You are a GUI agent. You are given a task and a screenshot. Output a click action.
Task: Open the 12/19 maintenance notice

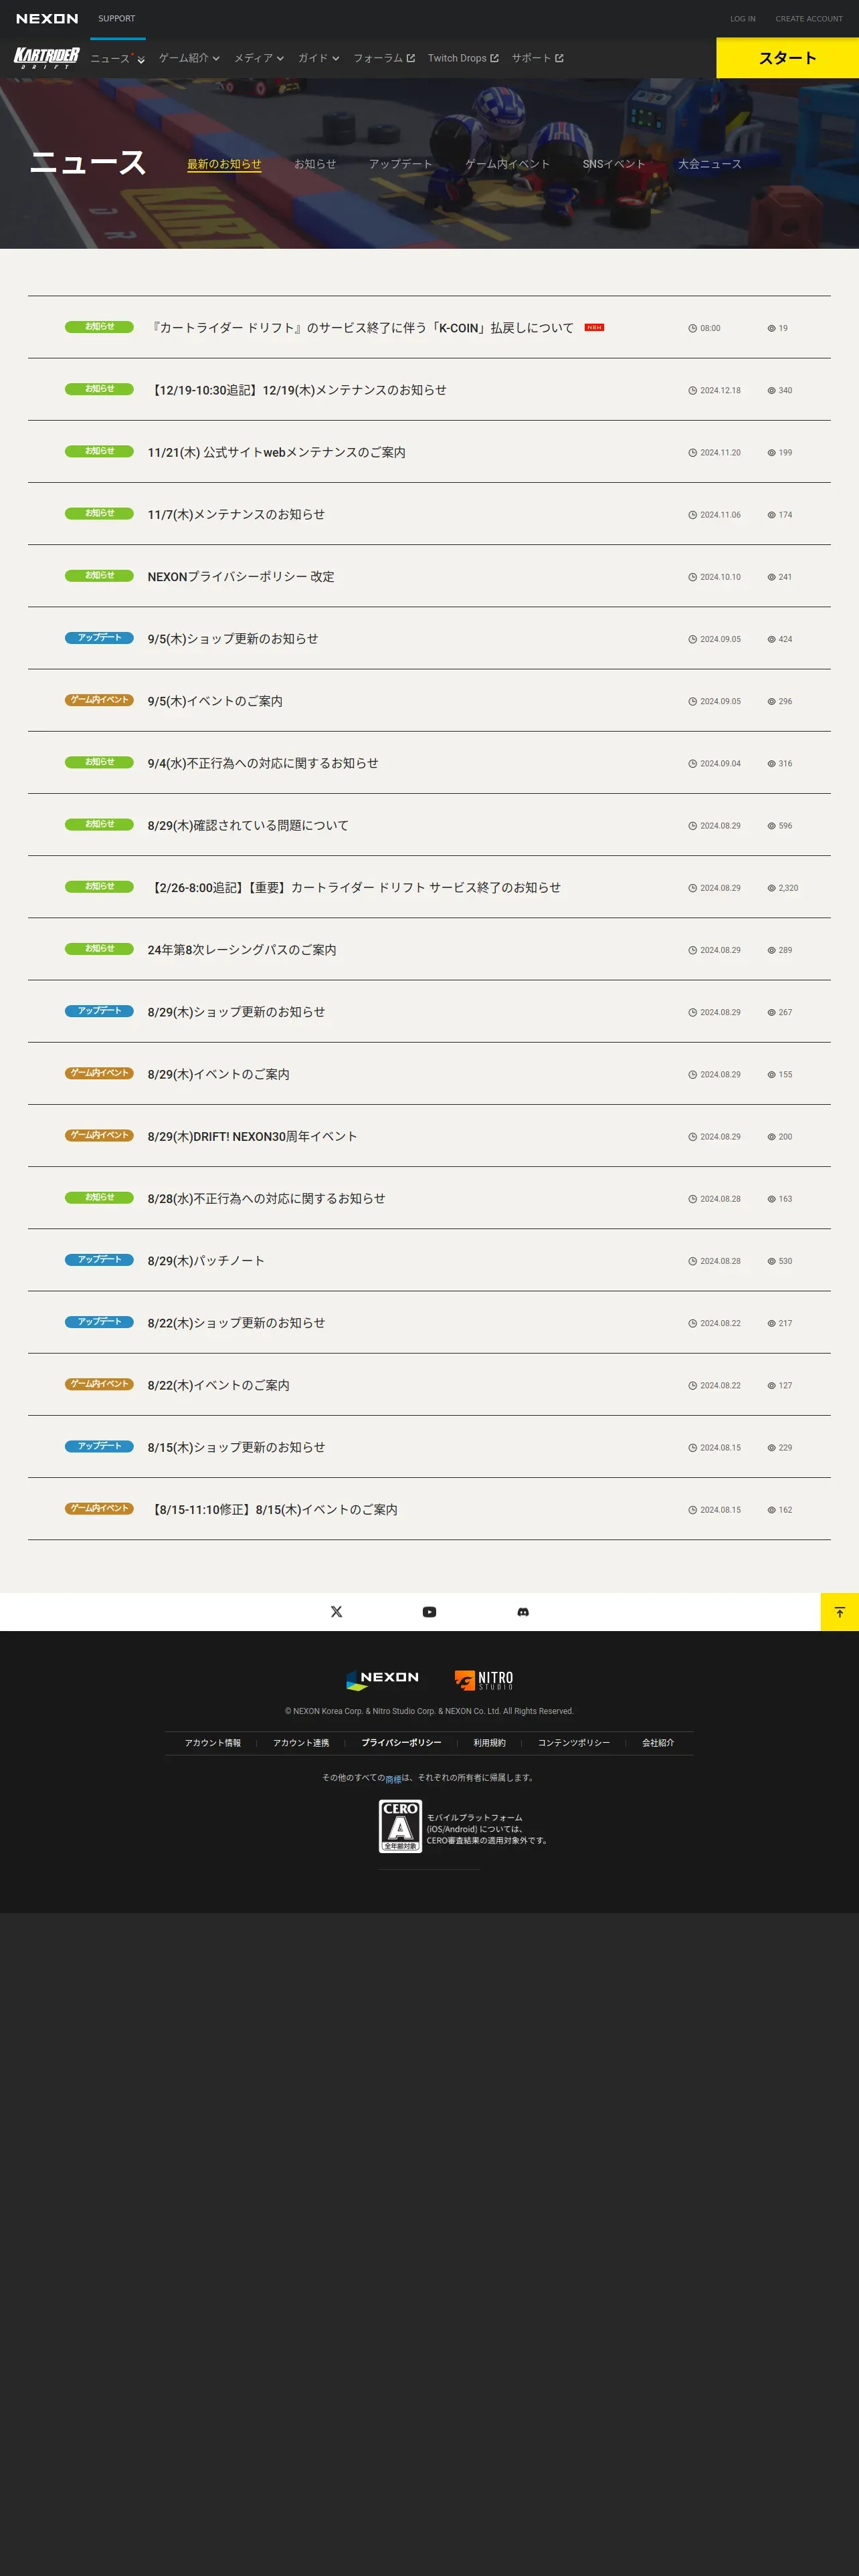point(297,390)
